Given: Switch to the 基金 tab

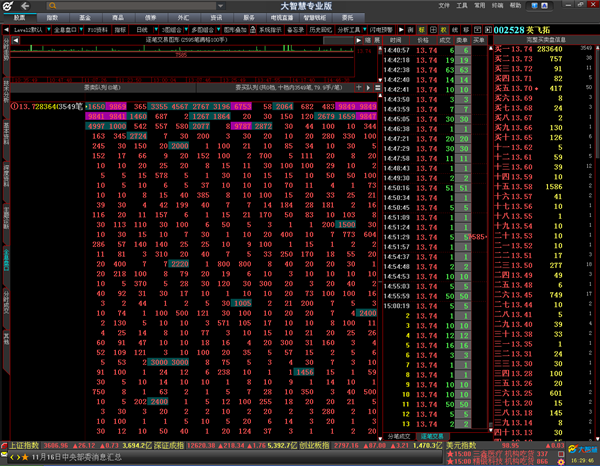Looking at the screenshot, I should tap(85, 18).
